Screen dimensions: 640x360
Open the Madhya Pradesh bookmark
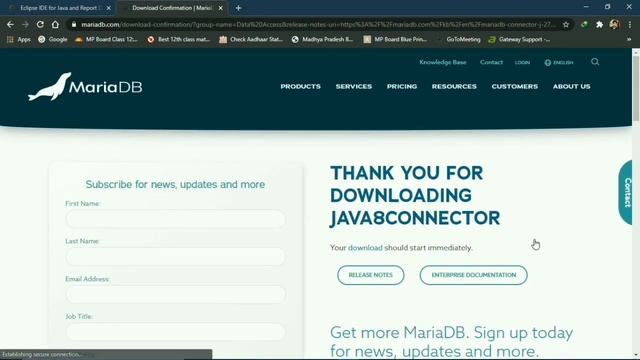[x=322, y=40]
